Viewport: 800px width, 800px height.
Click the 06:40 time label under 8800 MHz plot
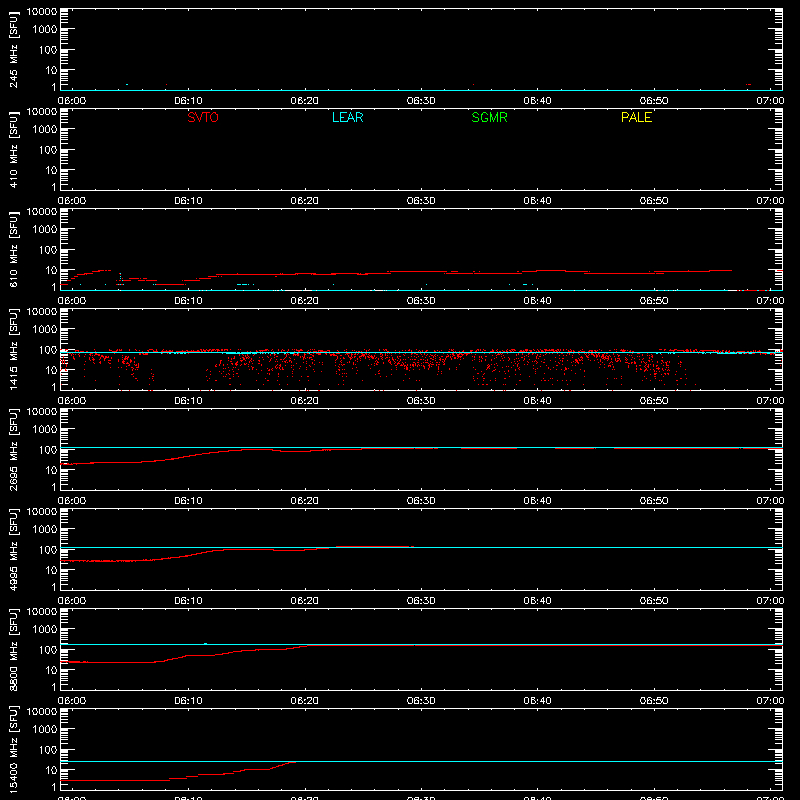[x=537, y=701]
